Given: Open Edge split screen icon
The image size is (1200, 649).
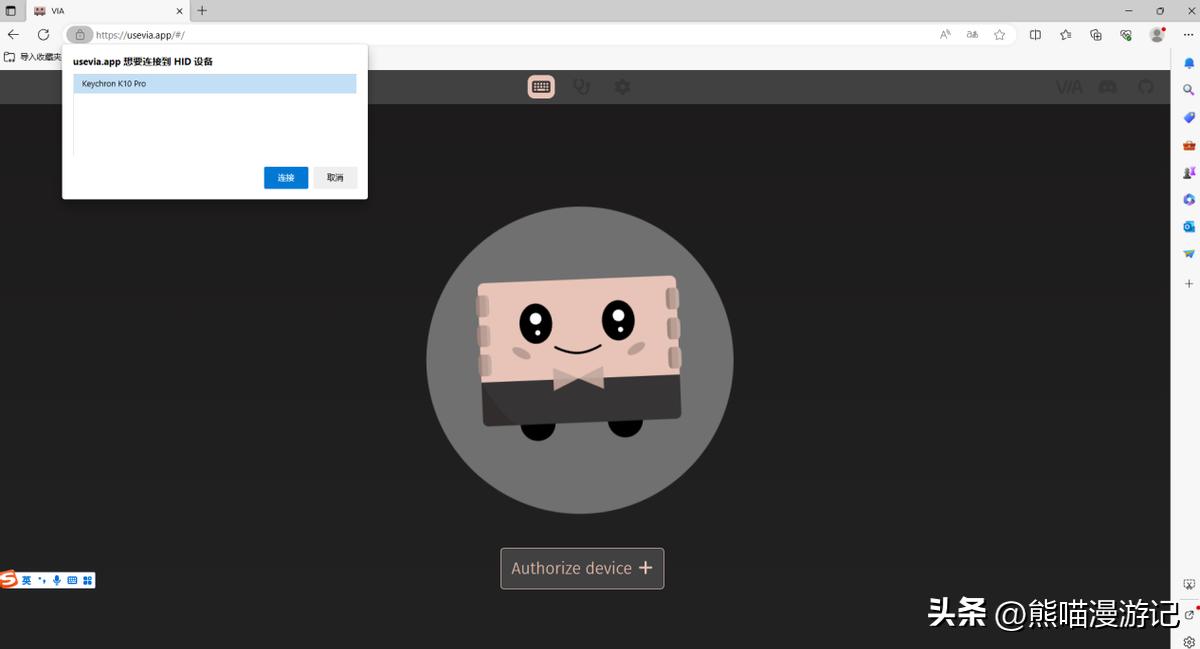Looking at the screenshot, I should coord(1035,34).
